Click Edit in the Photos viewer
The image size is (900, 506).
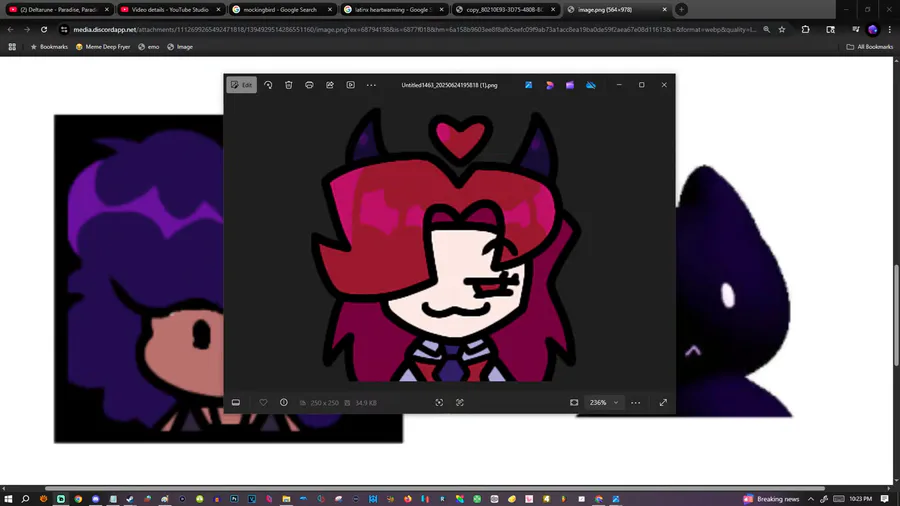(x=241, y=85)
